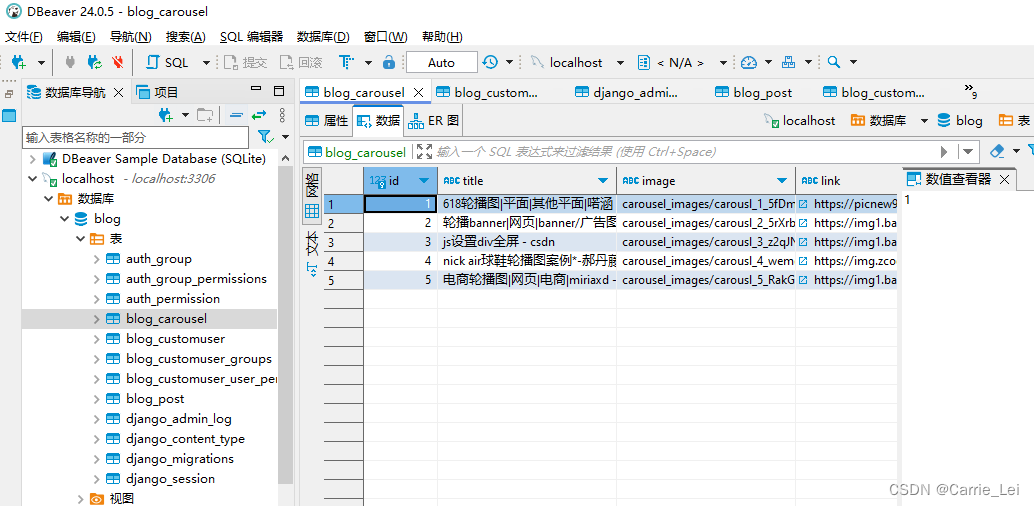Open dropdown next to New Connection icon
The width and height of the screenshot is (1034, 506).
[x=41, y=63]
